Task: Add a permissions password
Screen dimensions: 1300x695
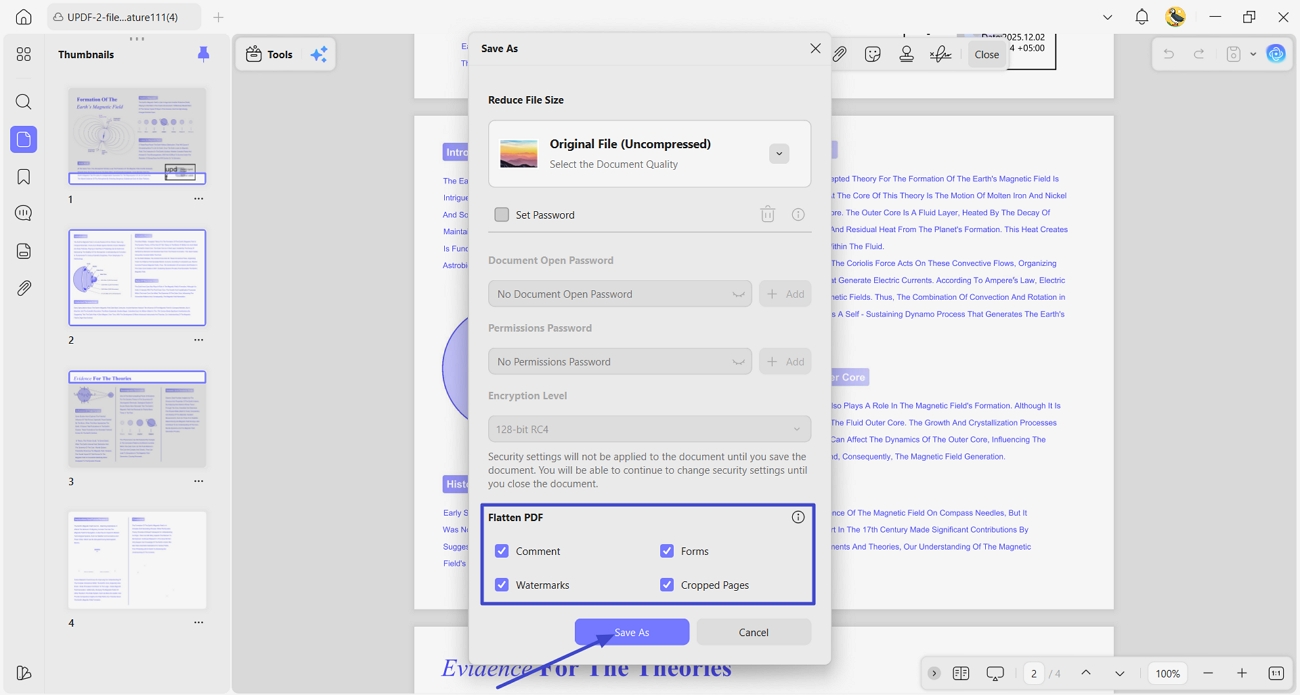Action: [785, 361]
